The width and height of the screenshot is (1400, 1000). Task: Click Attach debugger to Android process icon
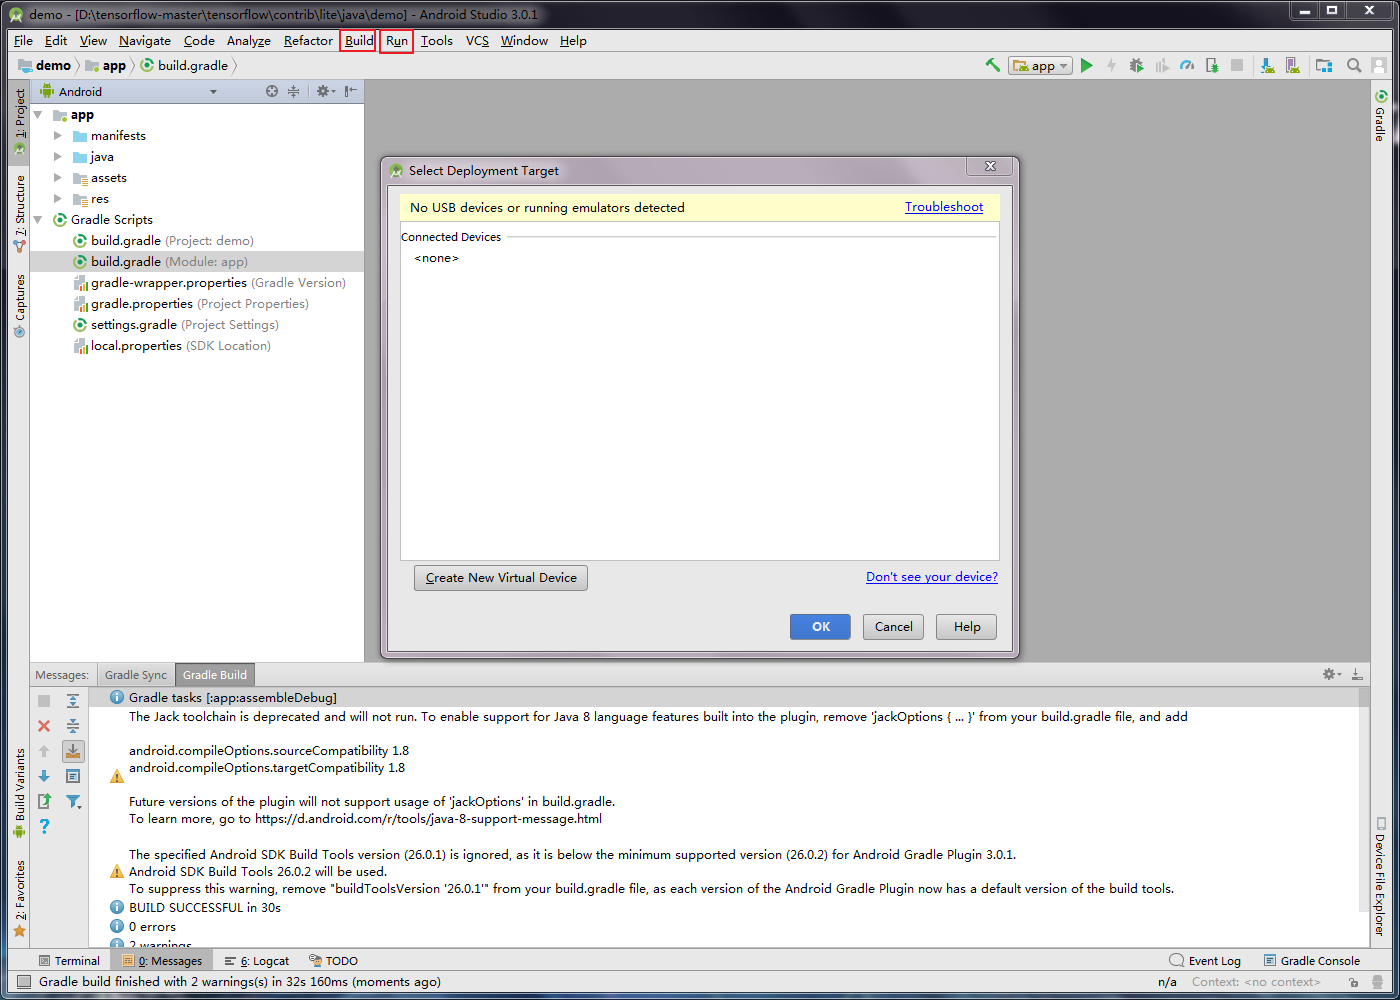pyautogui.click(x=1212, y=65)
